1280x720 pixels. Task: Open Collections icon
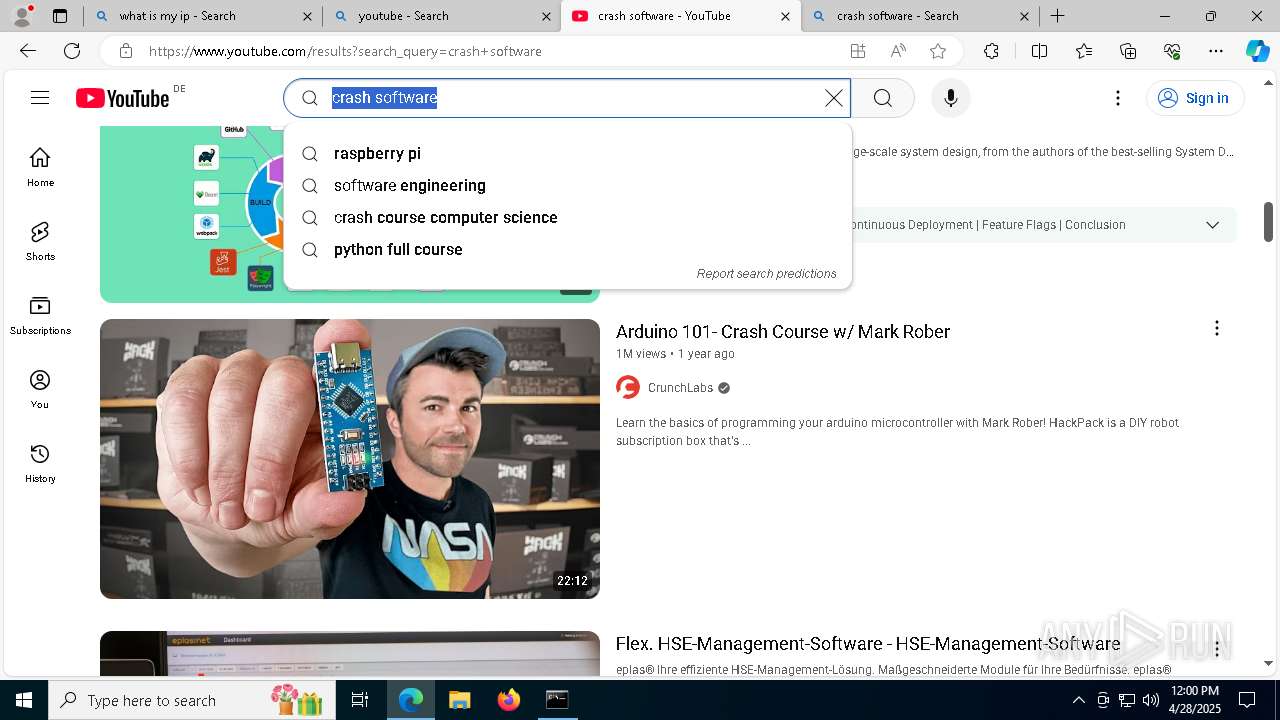coord(1128,51)
